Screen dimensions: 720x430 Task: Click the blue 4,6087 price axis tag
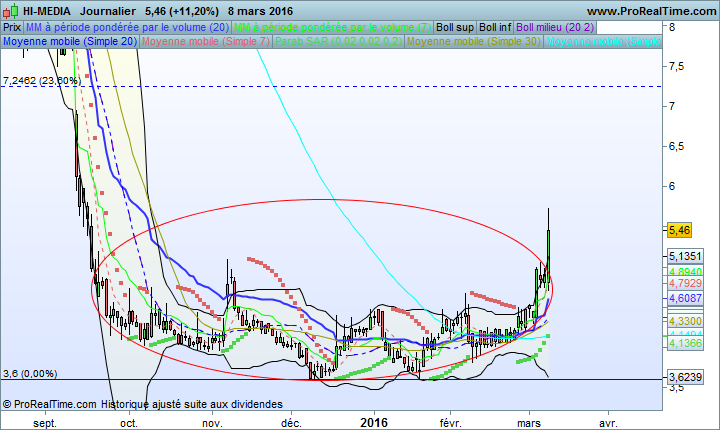685,298
